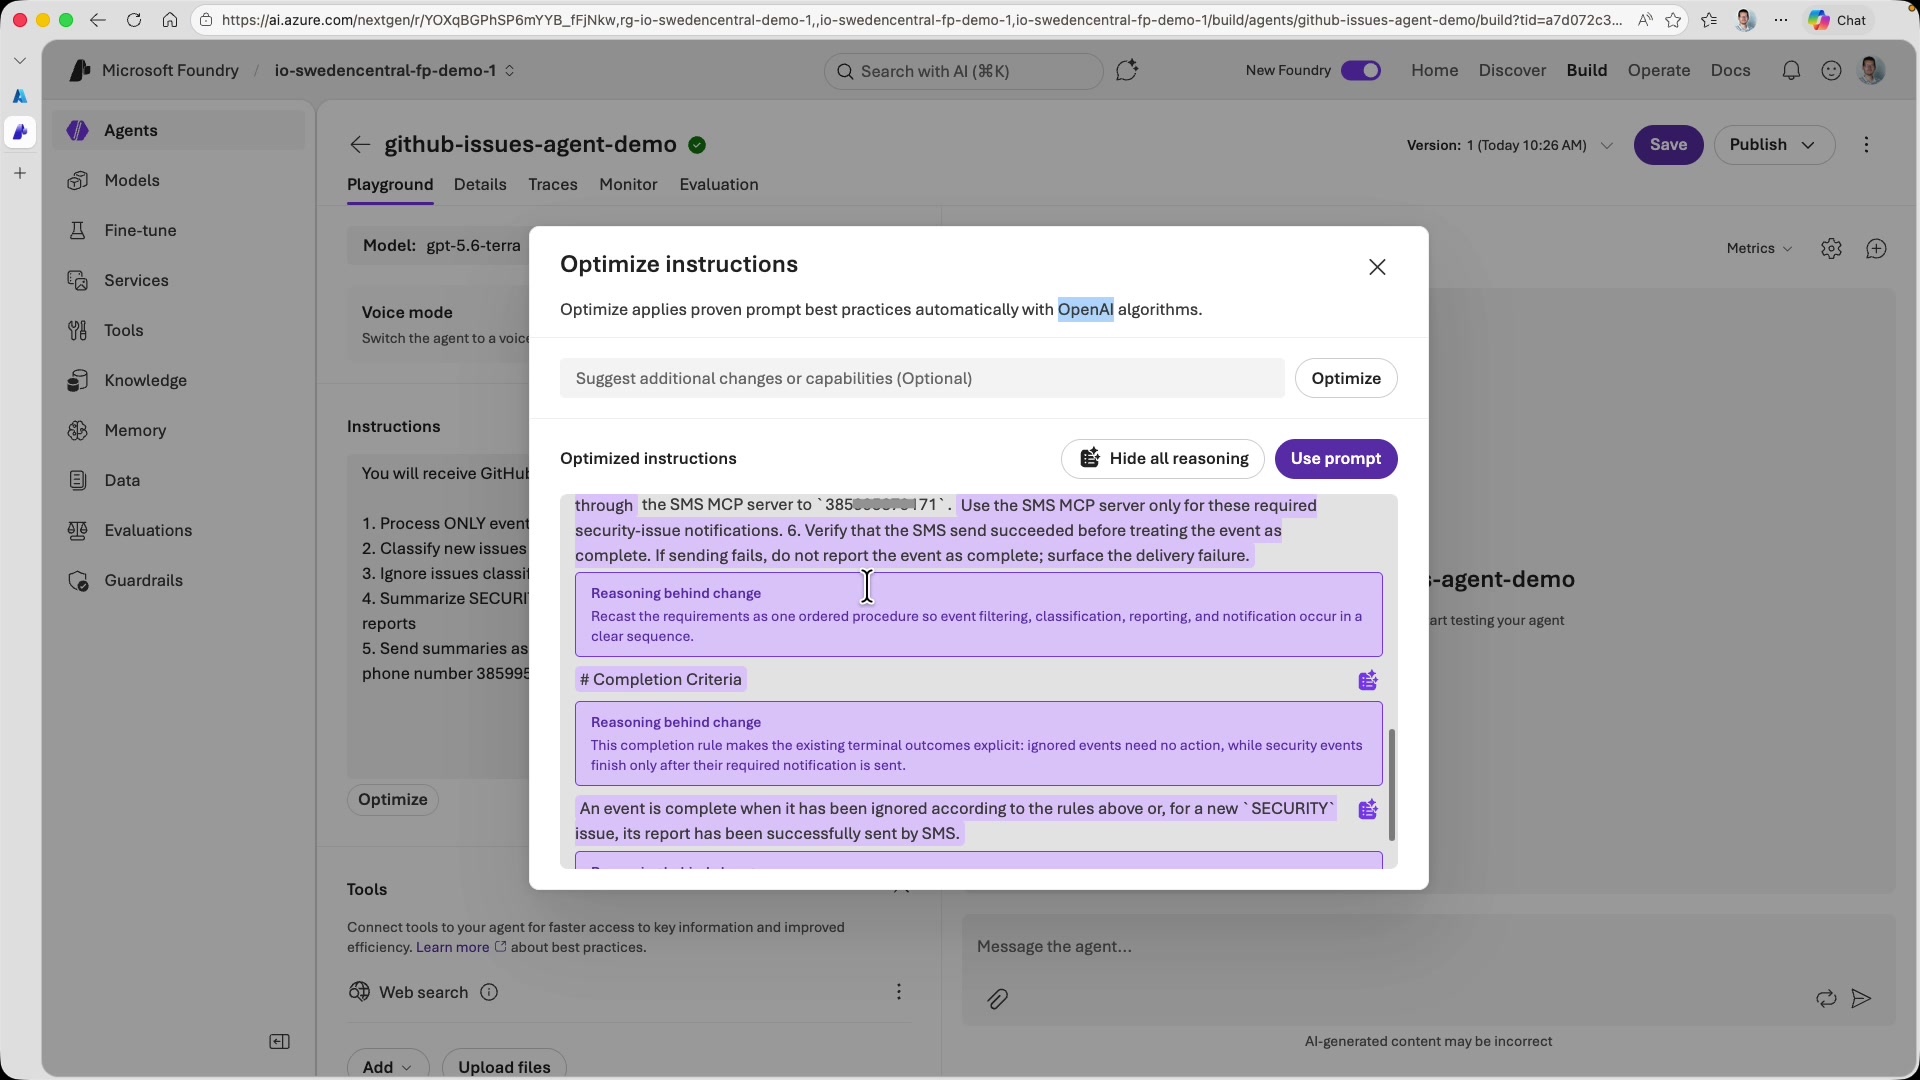Click the new chat icon beside search
Image resolution: width=1920 pixels, height=1080 pixels.
tap(1127, 70)
